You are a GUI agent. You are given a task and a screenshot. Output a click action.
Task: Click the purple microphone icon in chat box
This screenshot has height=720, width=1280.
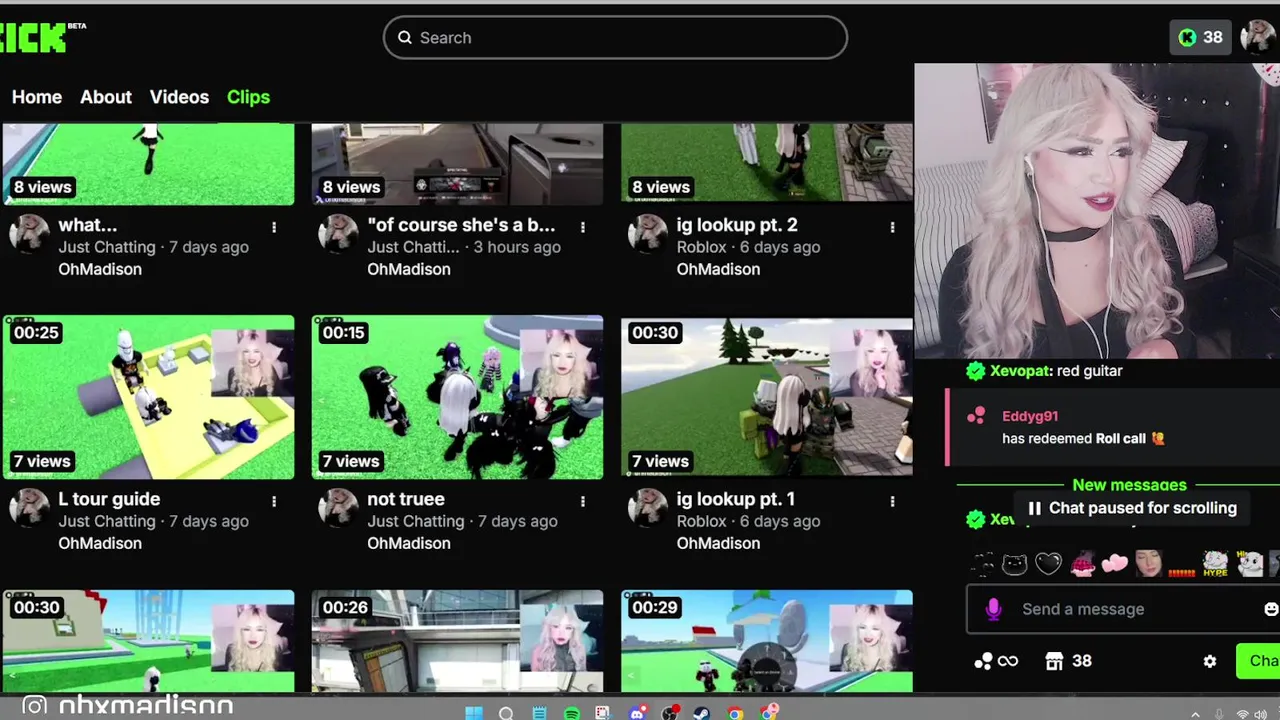[x=993, y=609]
